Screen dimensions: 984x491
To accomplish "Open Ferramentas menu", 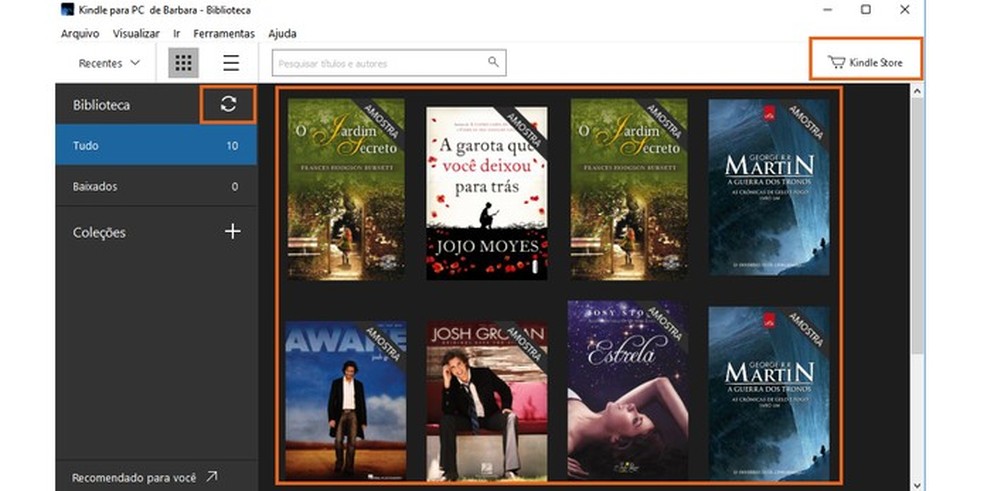I will point(224,34).
